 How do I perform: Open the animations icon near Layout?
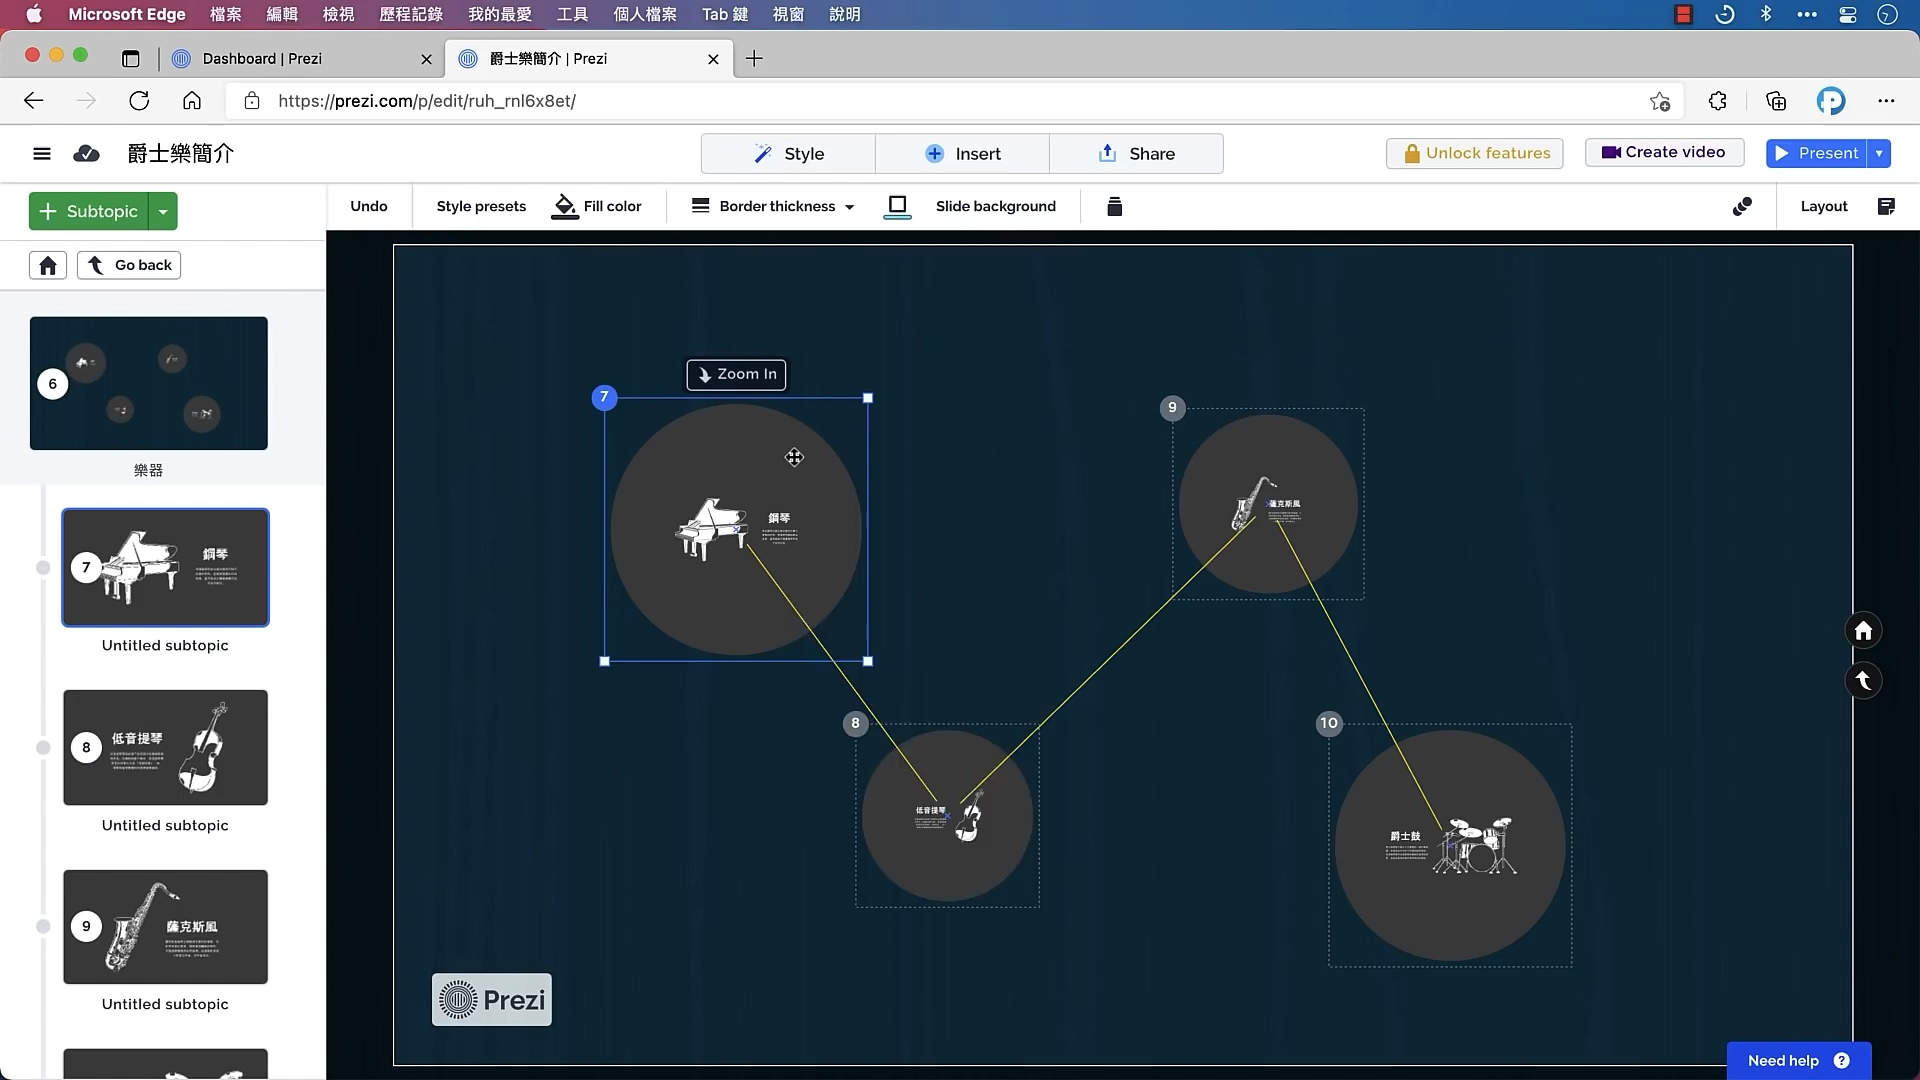tap(1742, 206)
